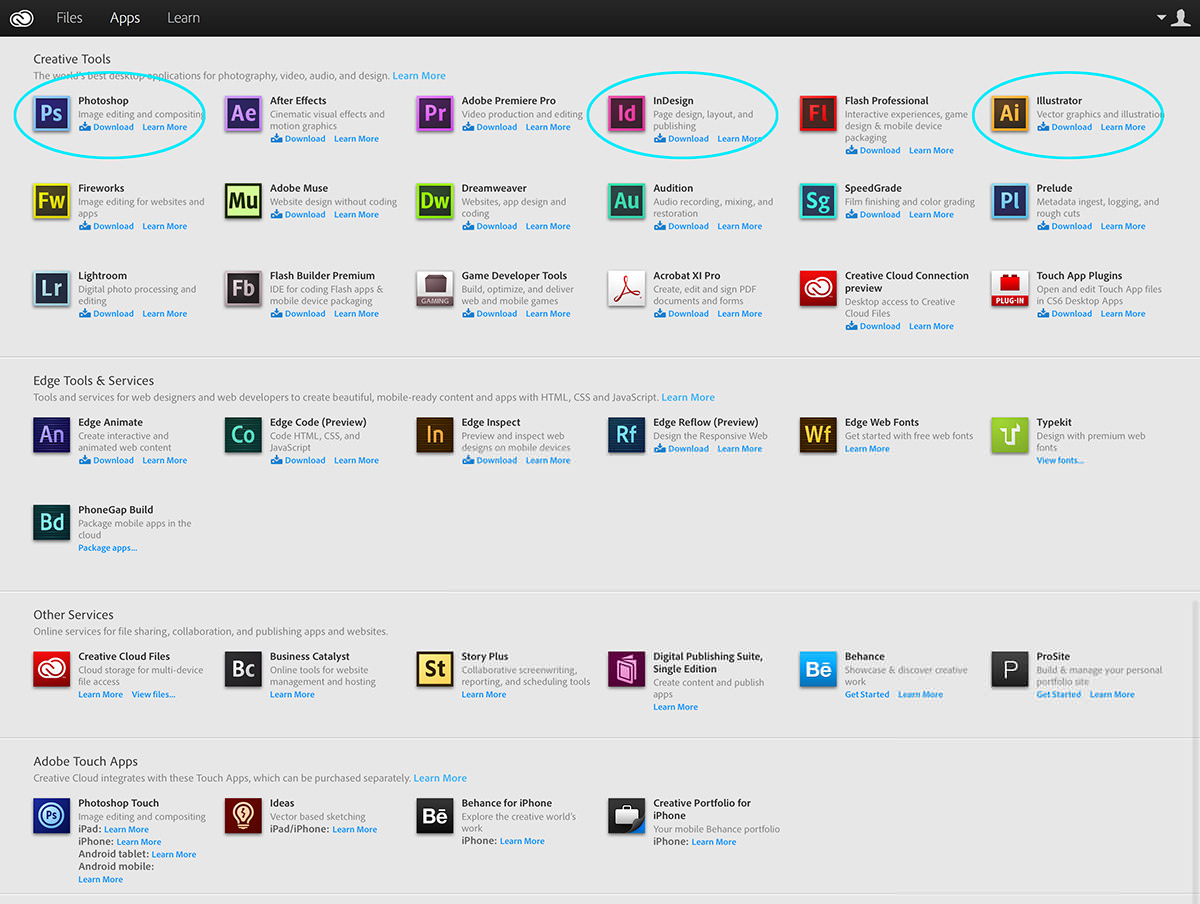Click Learn More next to Edge Tools description
Screen dimensions: 1200x904
[x=688, y=397]
